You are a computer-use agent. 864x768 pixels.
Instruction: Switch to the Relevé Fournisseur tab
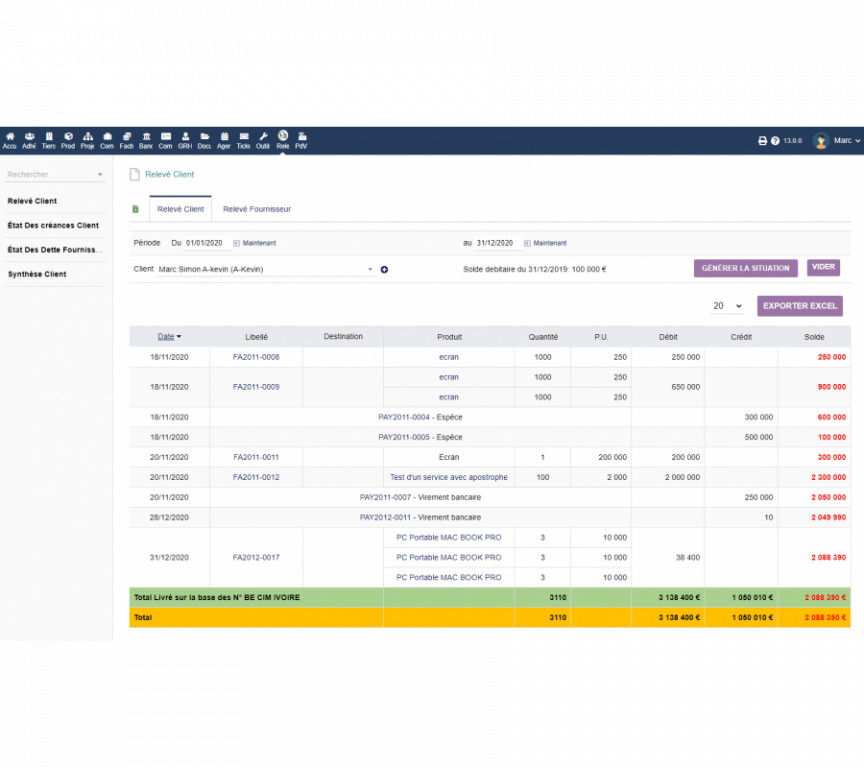point(256,209)
